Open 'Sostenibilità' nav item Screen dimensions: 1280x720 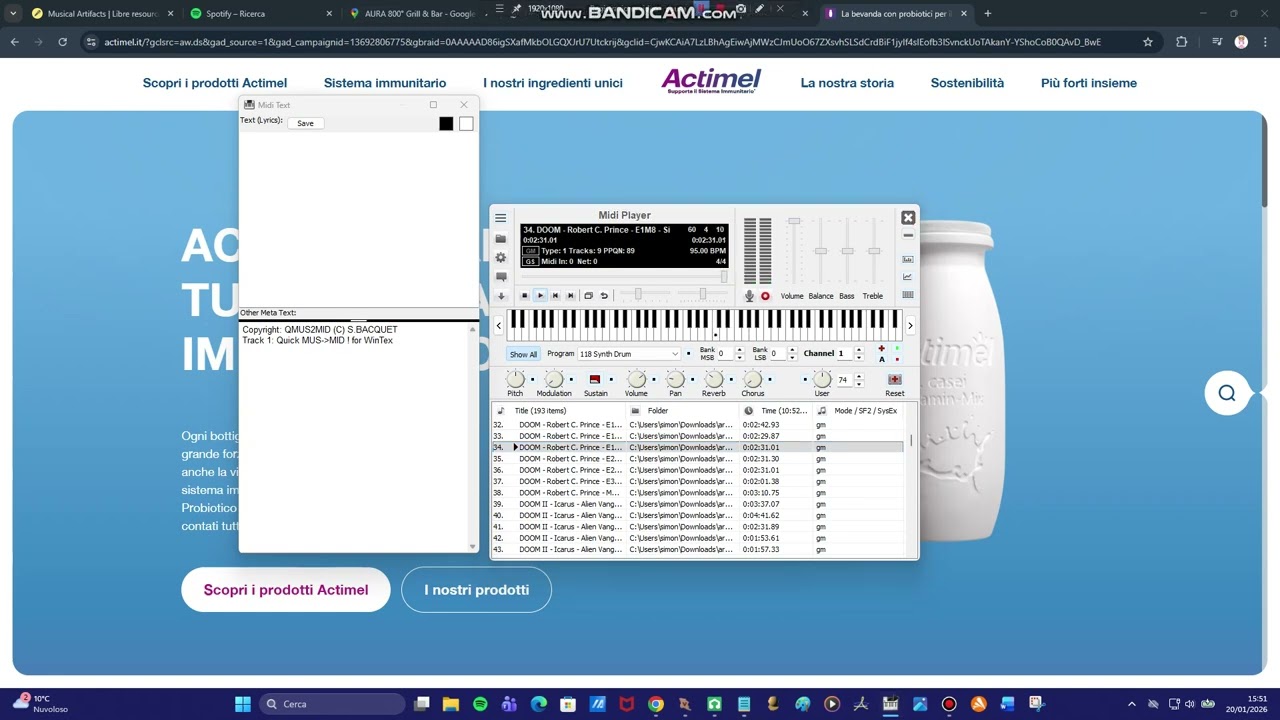point(967,83)
